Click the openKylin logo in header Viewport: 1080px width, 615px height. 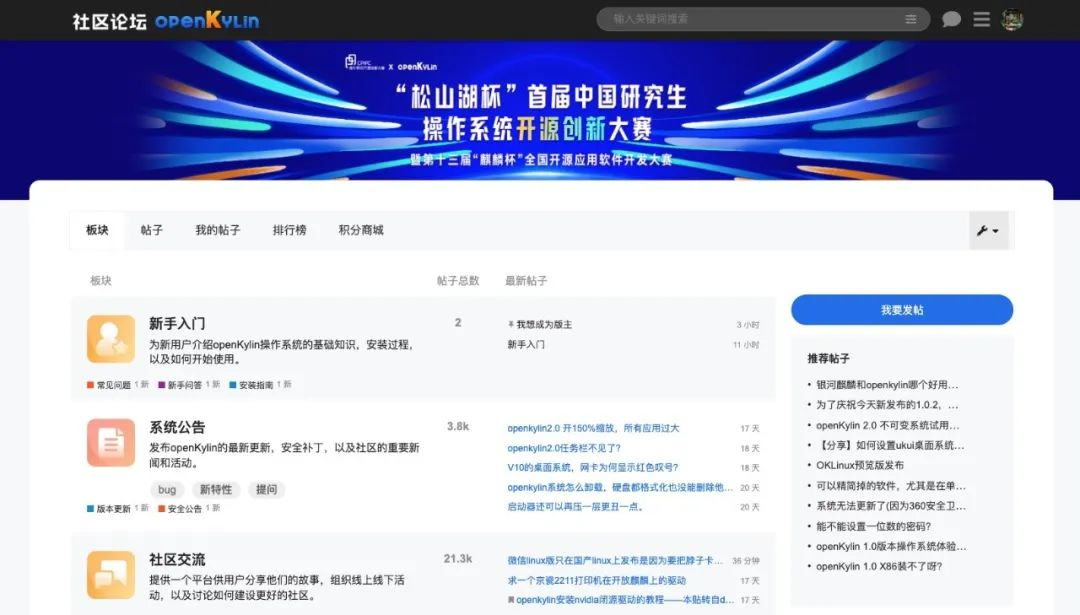pos(207,20)
